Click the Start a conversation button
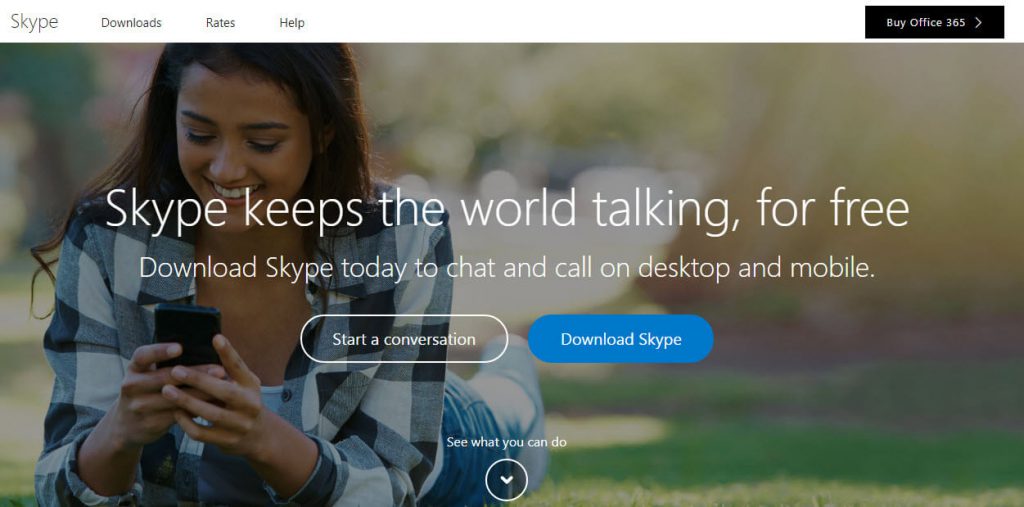The height and width of the screenshot is (507, 1024). pyautogui.click(x=404, y=338)
